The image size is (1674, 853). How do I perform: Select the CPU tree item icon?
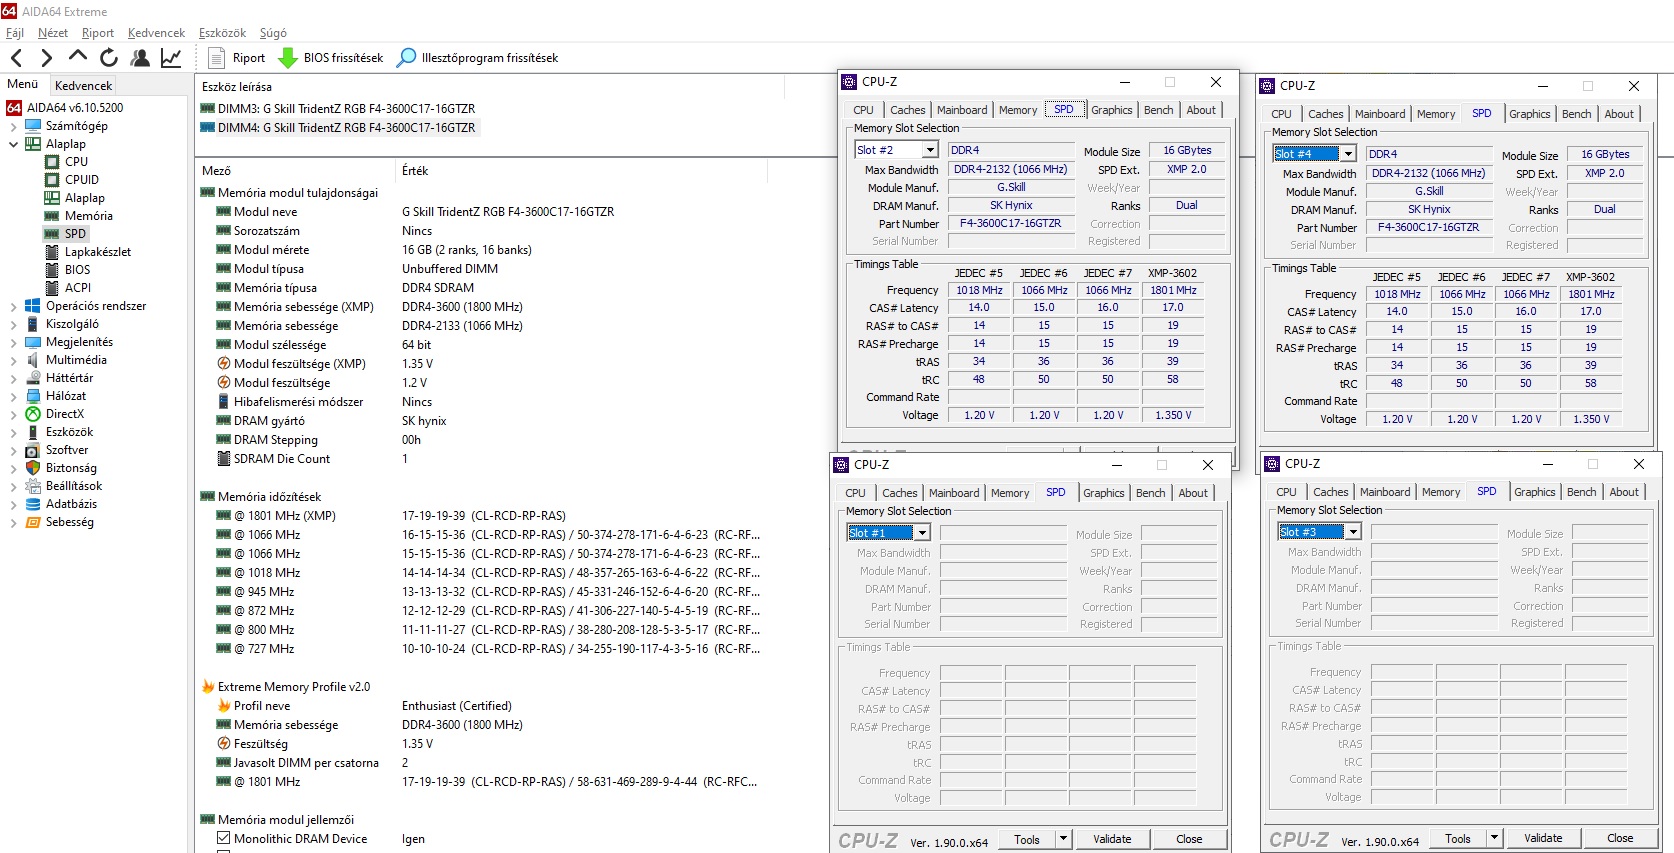point(52,162)
